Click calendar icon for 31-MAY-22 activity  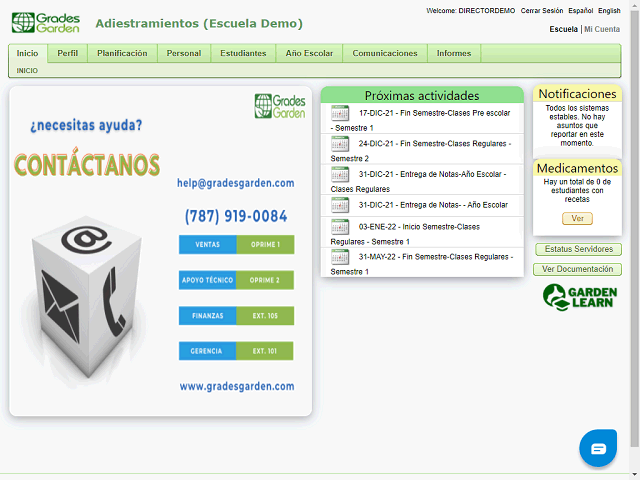(x=340, y=257)
